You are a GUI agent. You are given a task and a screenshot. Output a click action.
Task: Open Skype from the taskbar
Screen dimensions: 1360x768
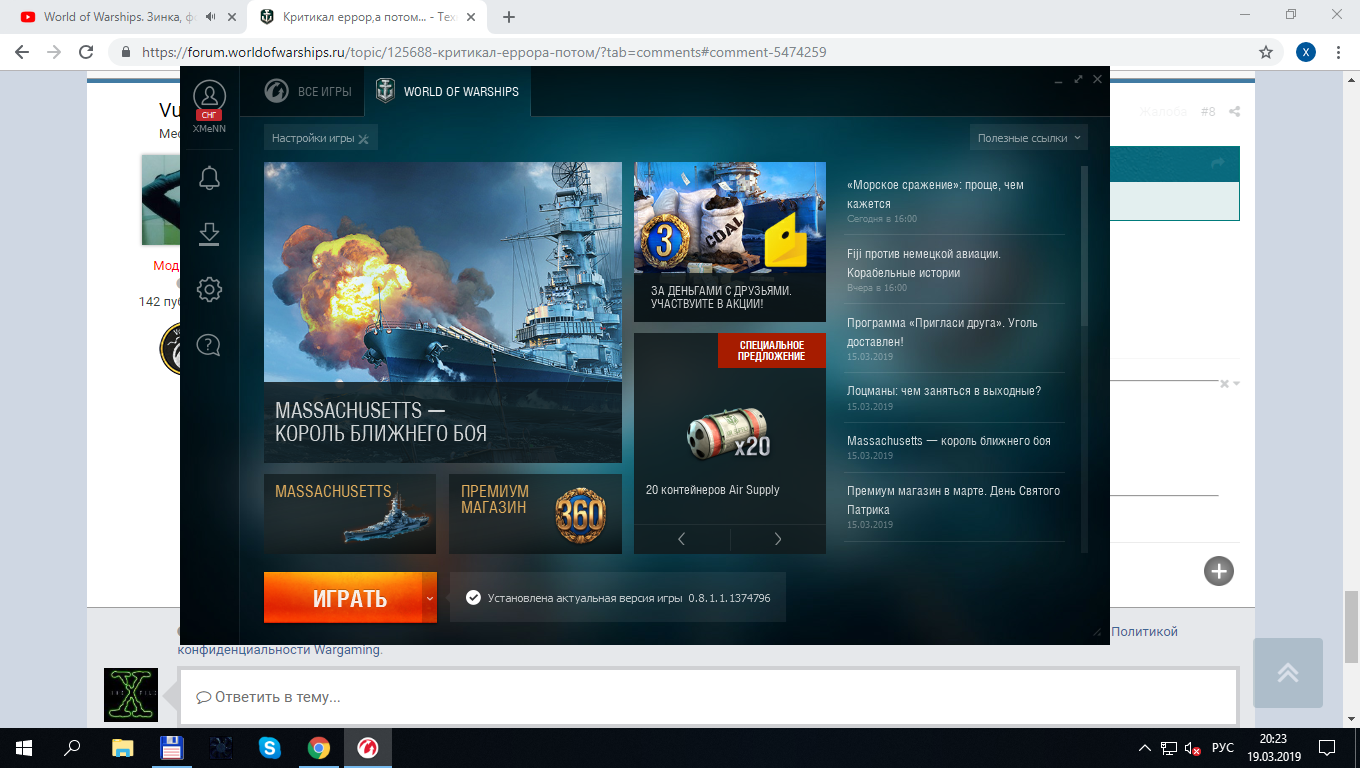(269, 748)
